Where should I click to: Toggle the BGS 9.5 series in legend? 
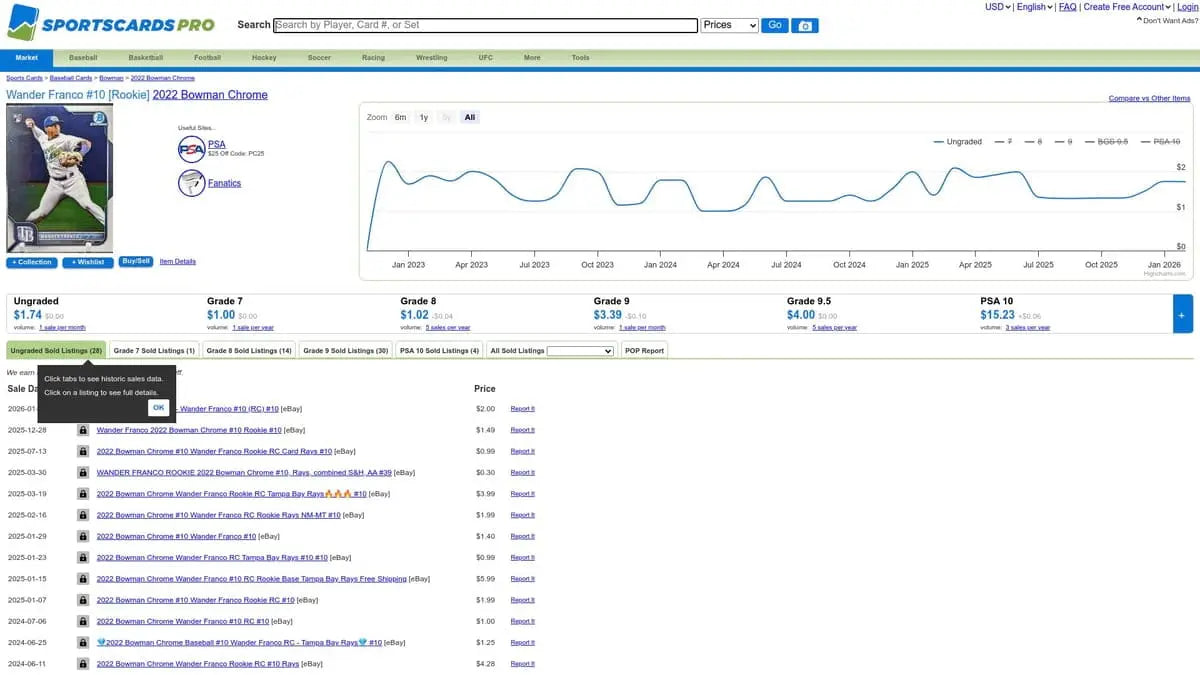1106,142
